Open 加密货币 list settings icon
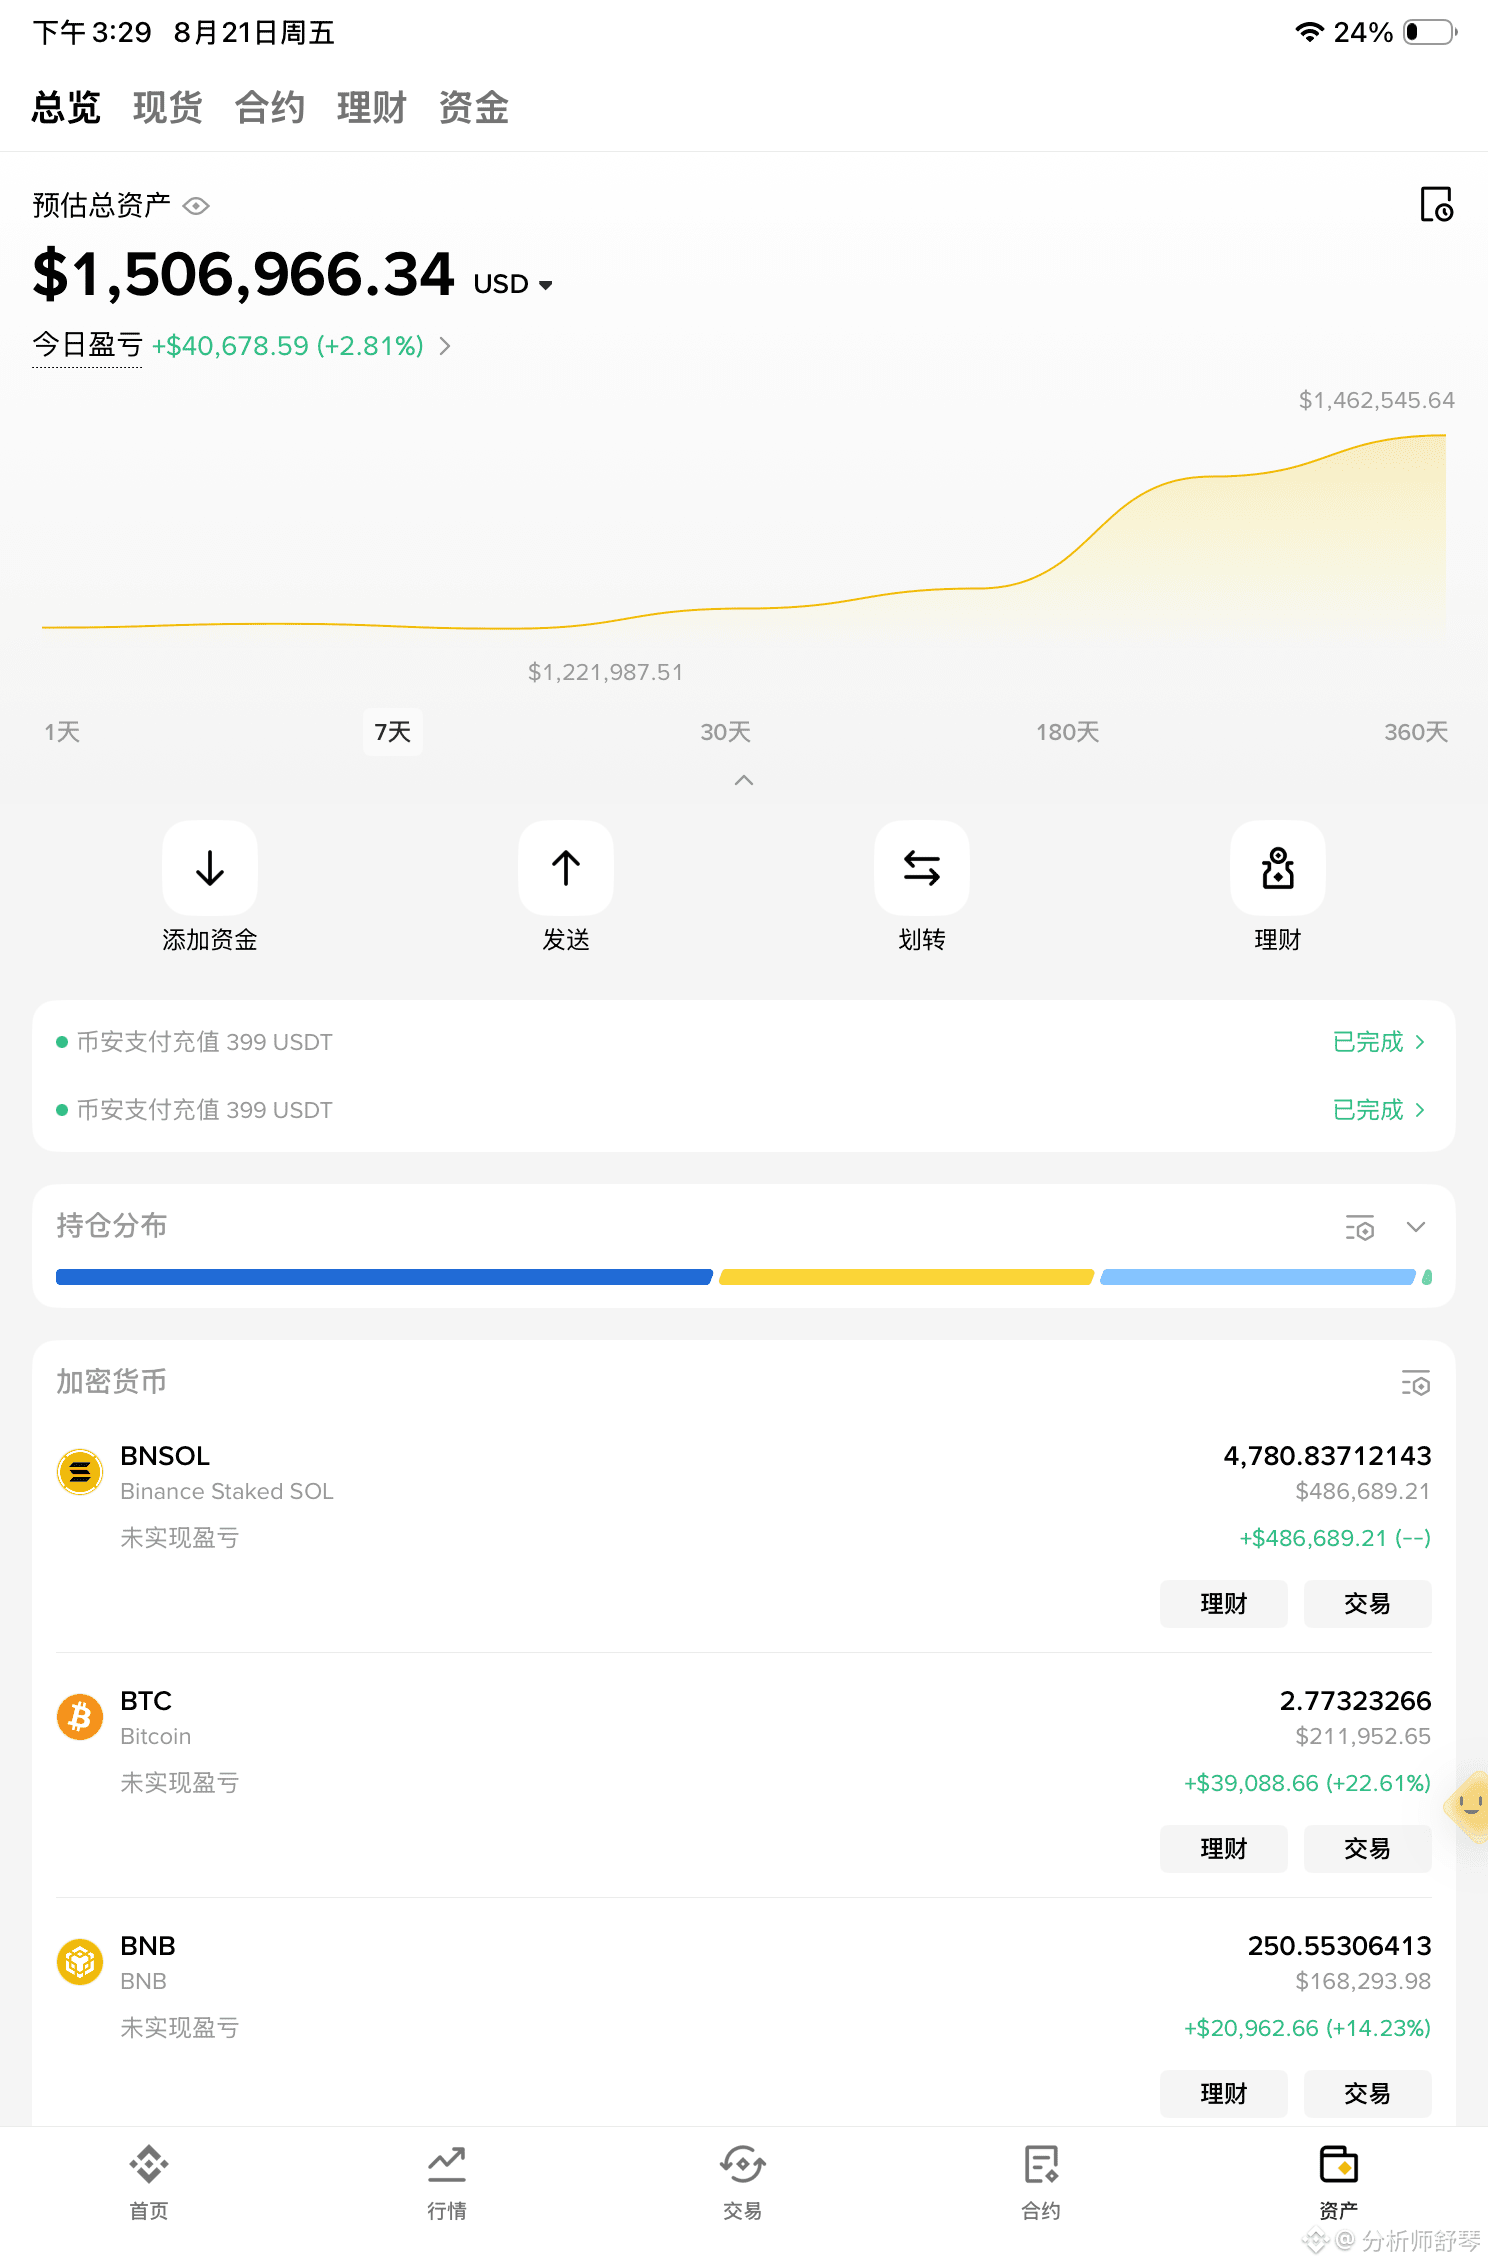1488x2266 pixels. click(1416, 1383)
